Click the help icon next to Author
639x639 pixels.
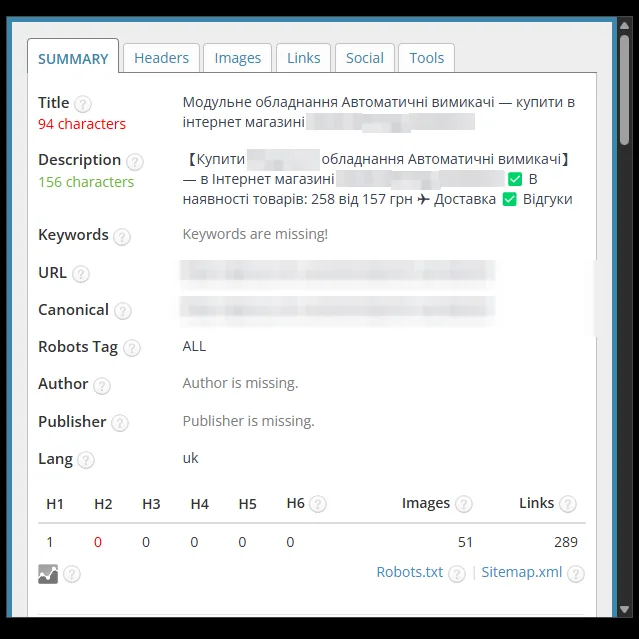click(102, 386)
